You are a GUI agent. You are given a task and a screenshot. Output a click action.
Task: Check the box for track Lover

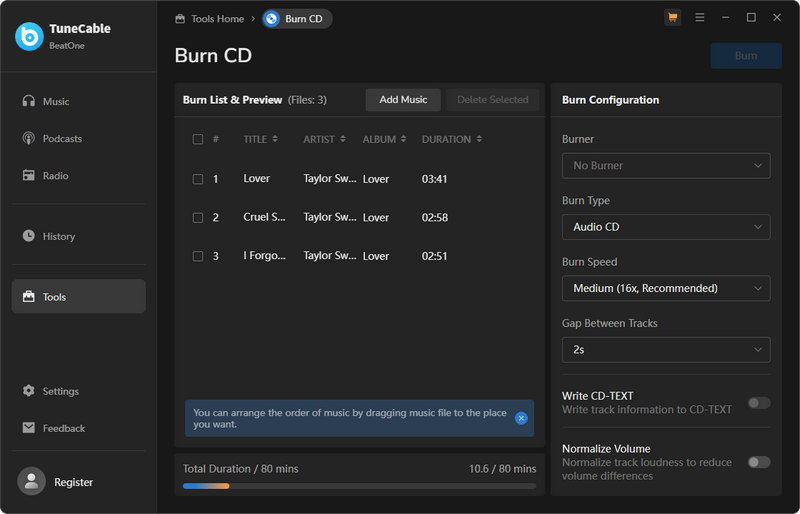(x=197, y=179)
